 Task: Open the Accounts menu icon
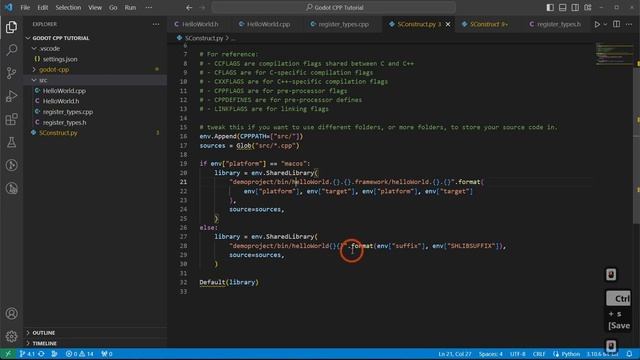(11, 313)
